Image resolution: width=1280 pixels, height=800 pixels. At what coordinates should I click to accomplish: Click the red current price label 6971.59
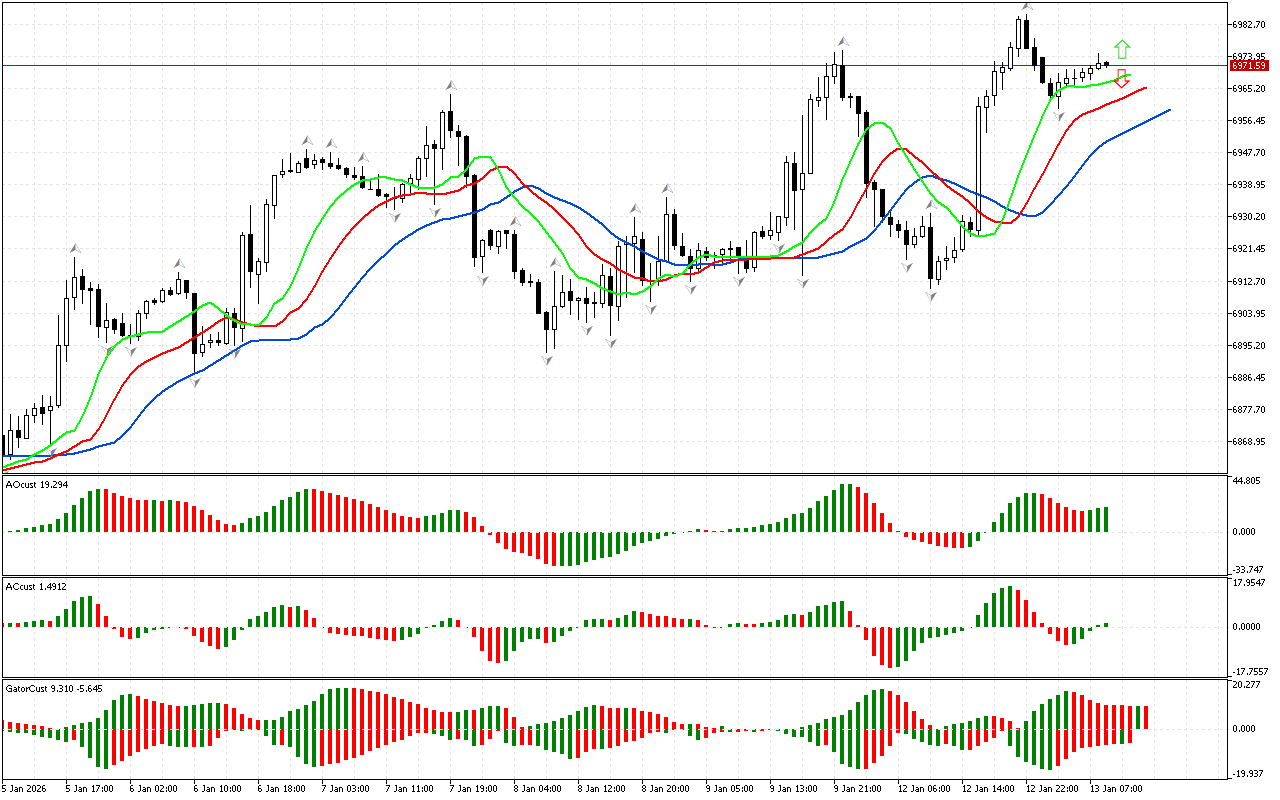coord(1250,65)
